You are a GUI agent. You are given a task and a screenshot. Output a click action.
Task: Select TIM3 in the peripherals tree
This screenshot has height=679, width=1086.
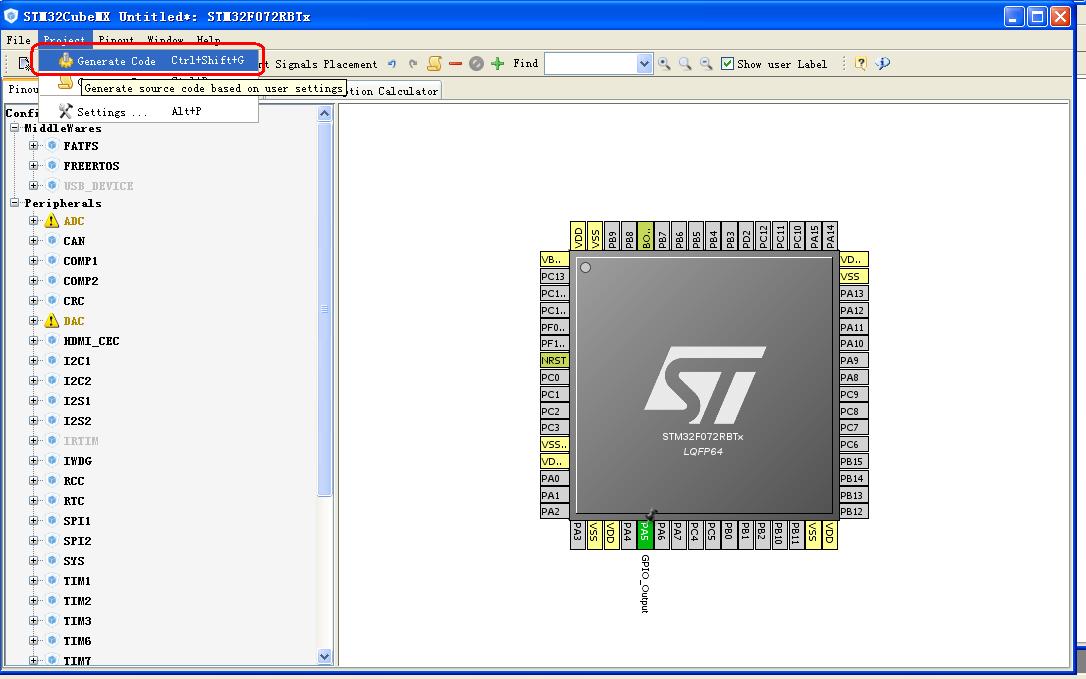(x=77, y=621)
